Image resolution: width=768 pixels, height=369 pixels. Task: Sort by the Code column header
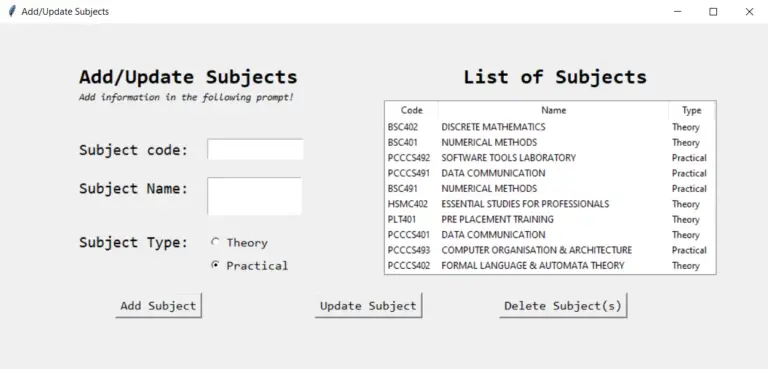pos(411,110)
